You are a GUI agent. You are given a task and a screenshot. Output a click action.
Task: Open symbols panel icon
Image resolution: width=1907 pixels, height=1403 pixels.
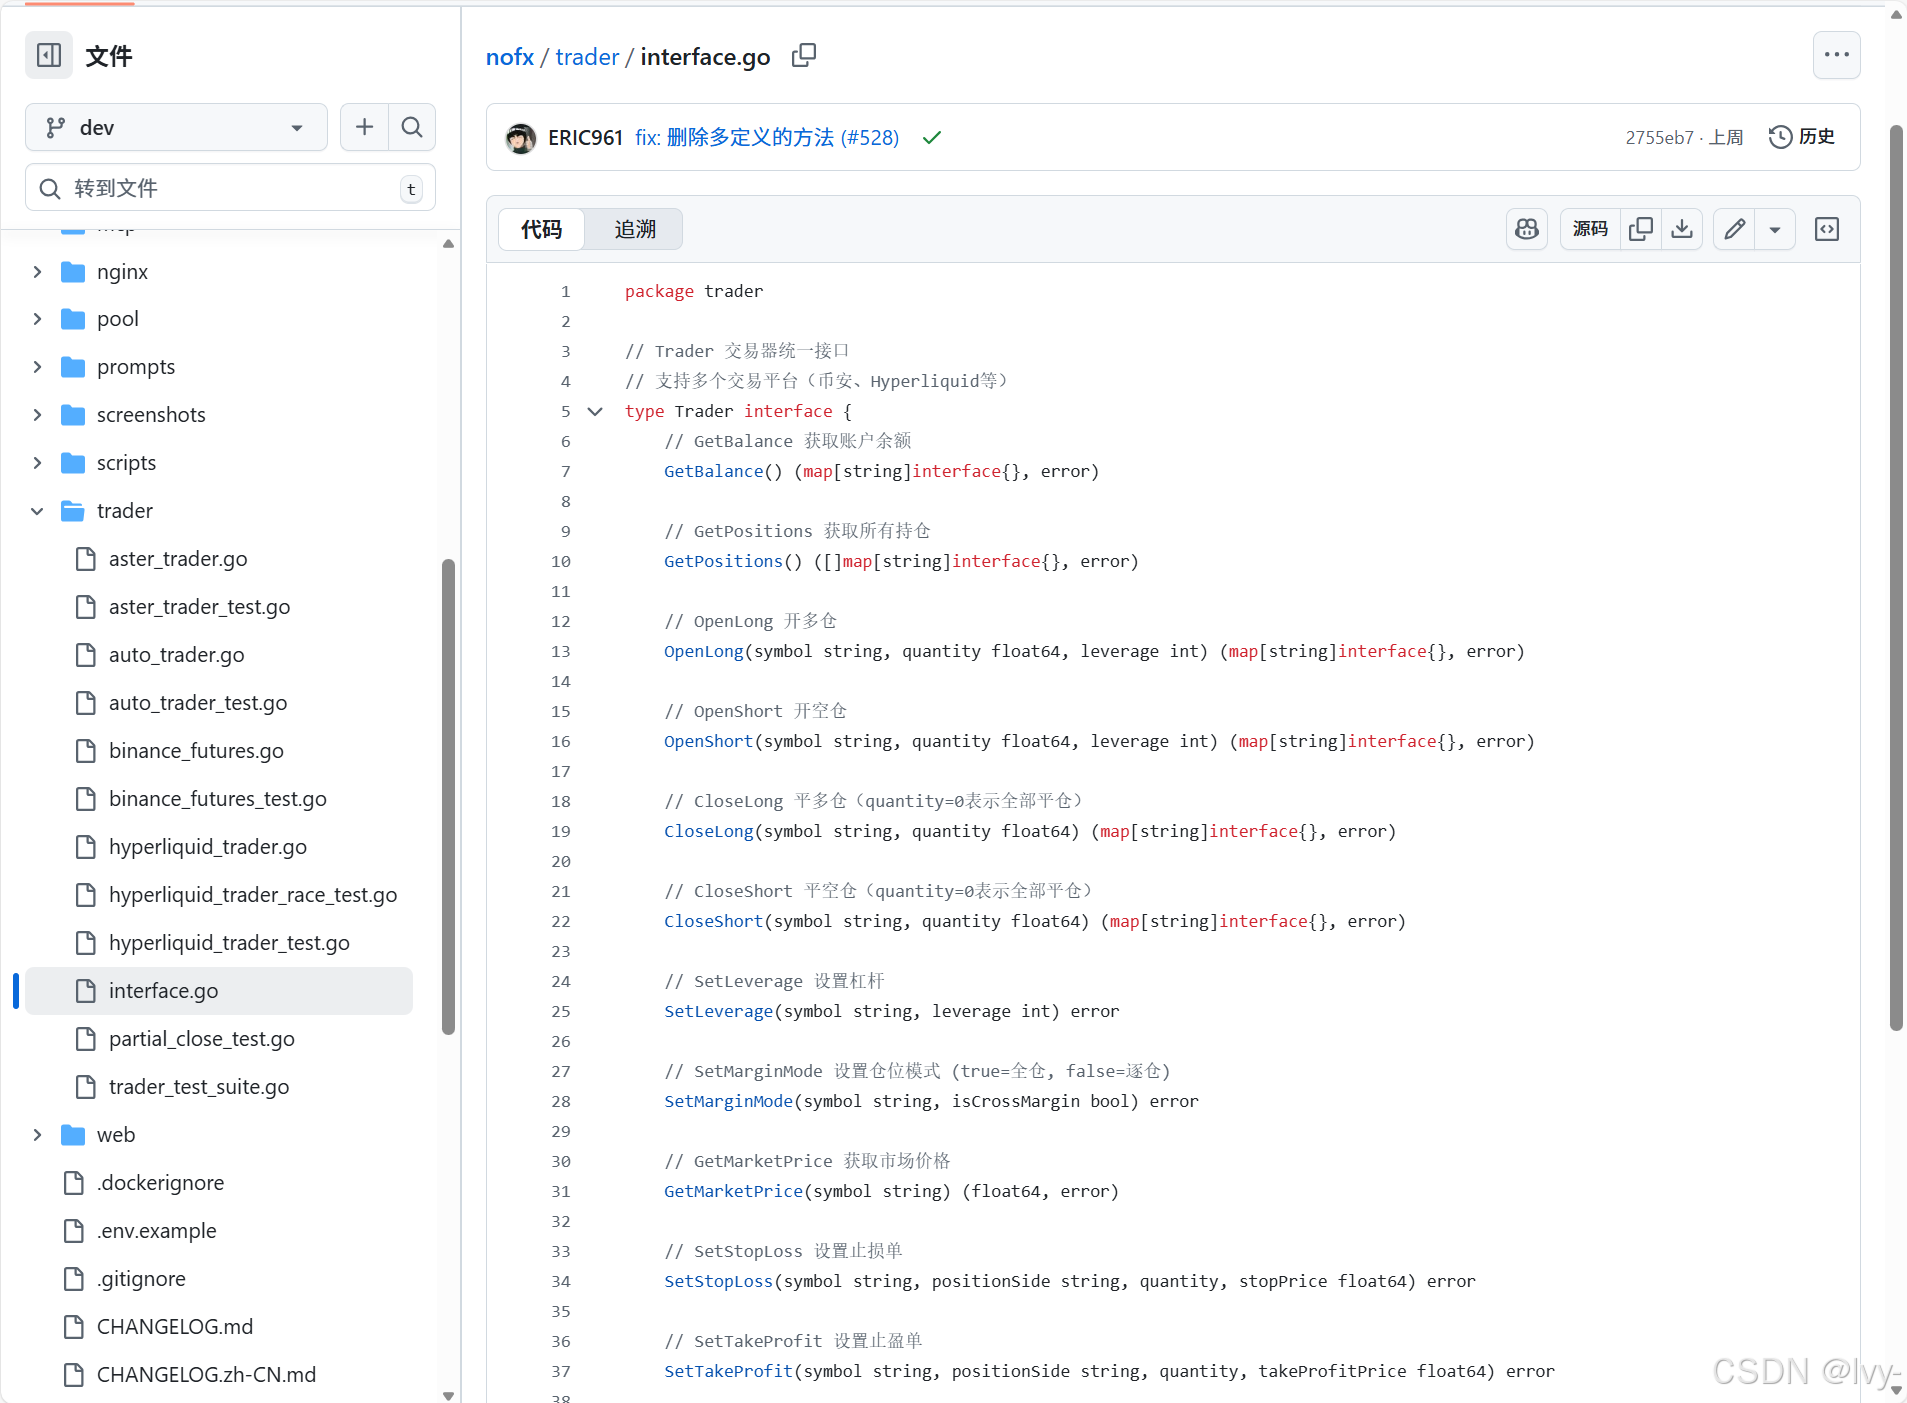pyautogui.click(x=1827, y=229)
